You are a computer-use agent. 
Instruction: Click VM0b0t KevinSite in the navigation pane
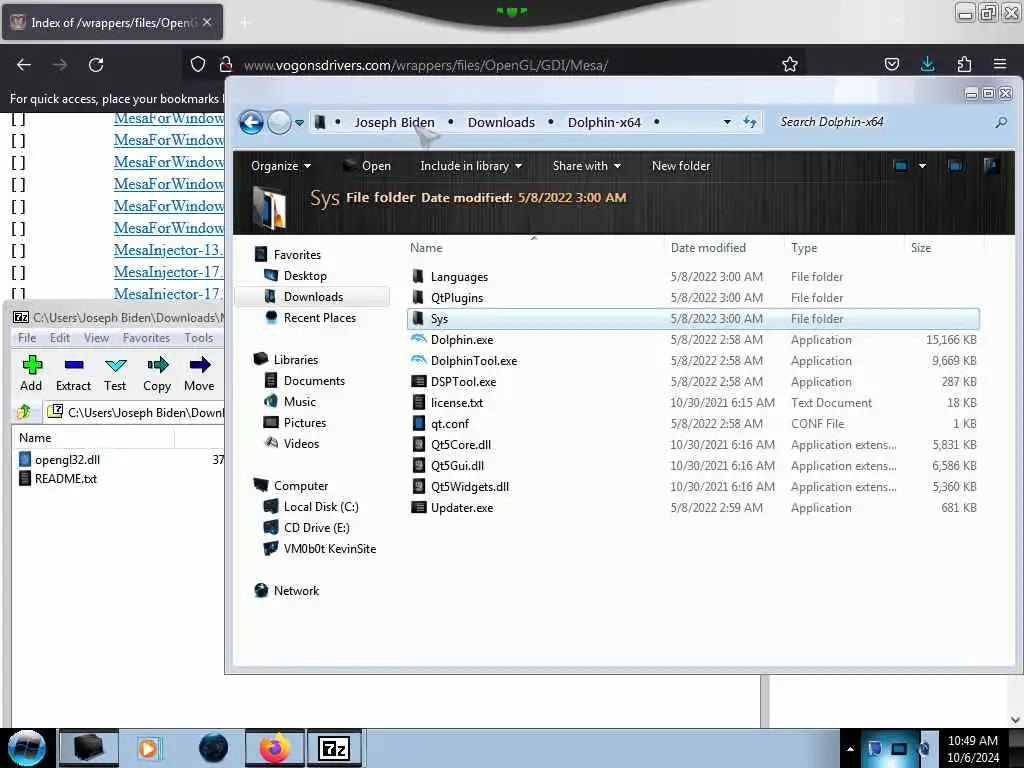click(x=330, y=549)
